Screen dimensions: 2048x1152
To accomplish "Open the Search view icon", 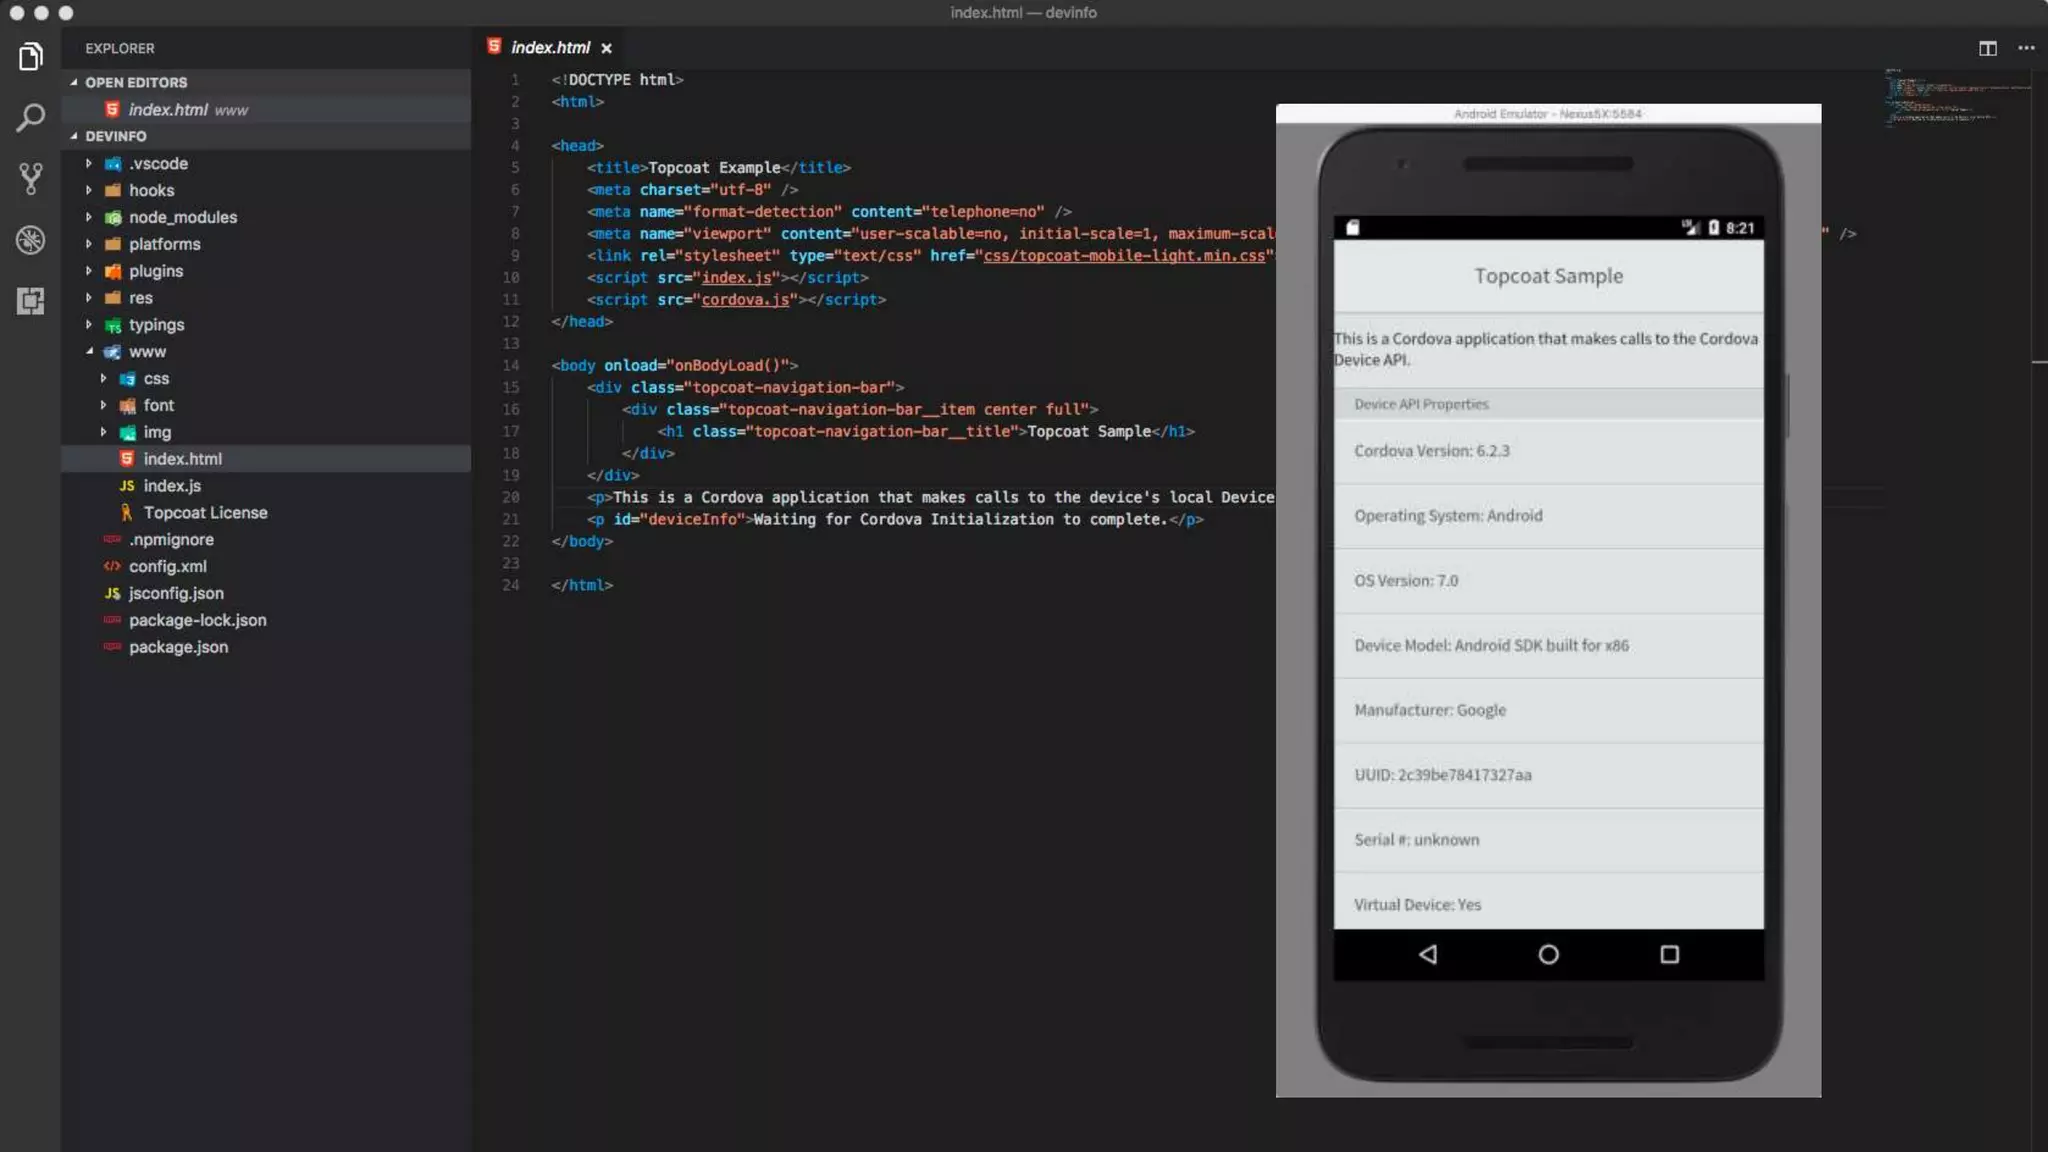I will point(30,118).
